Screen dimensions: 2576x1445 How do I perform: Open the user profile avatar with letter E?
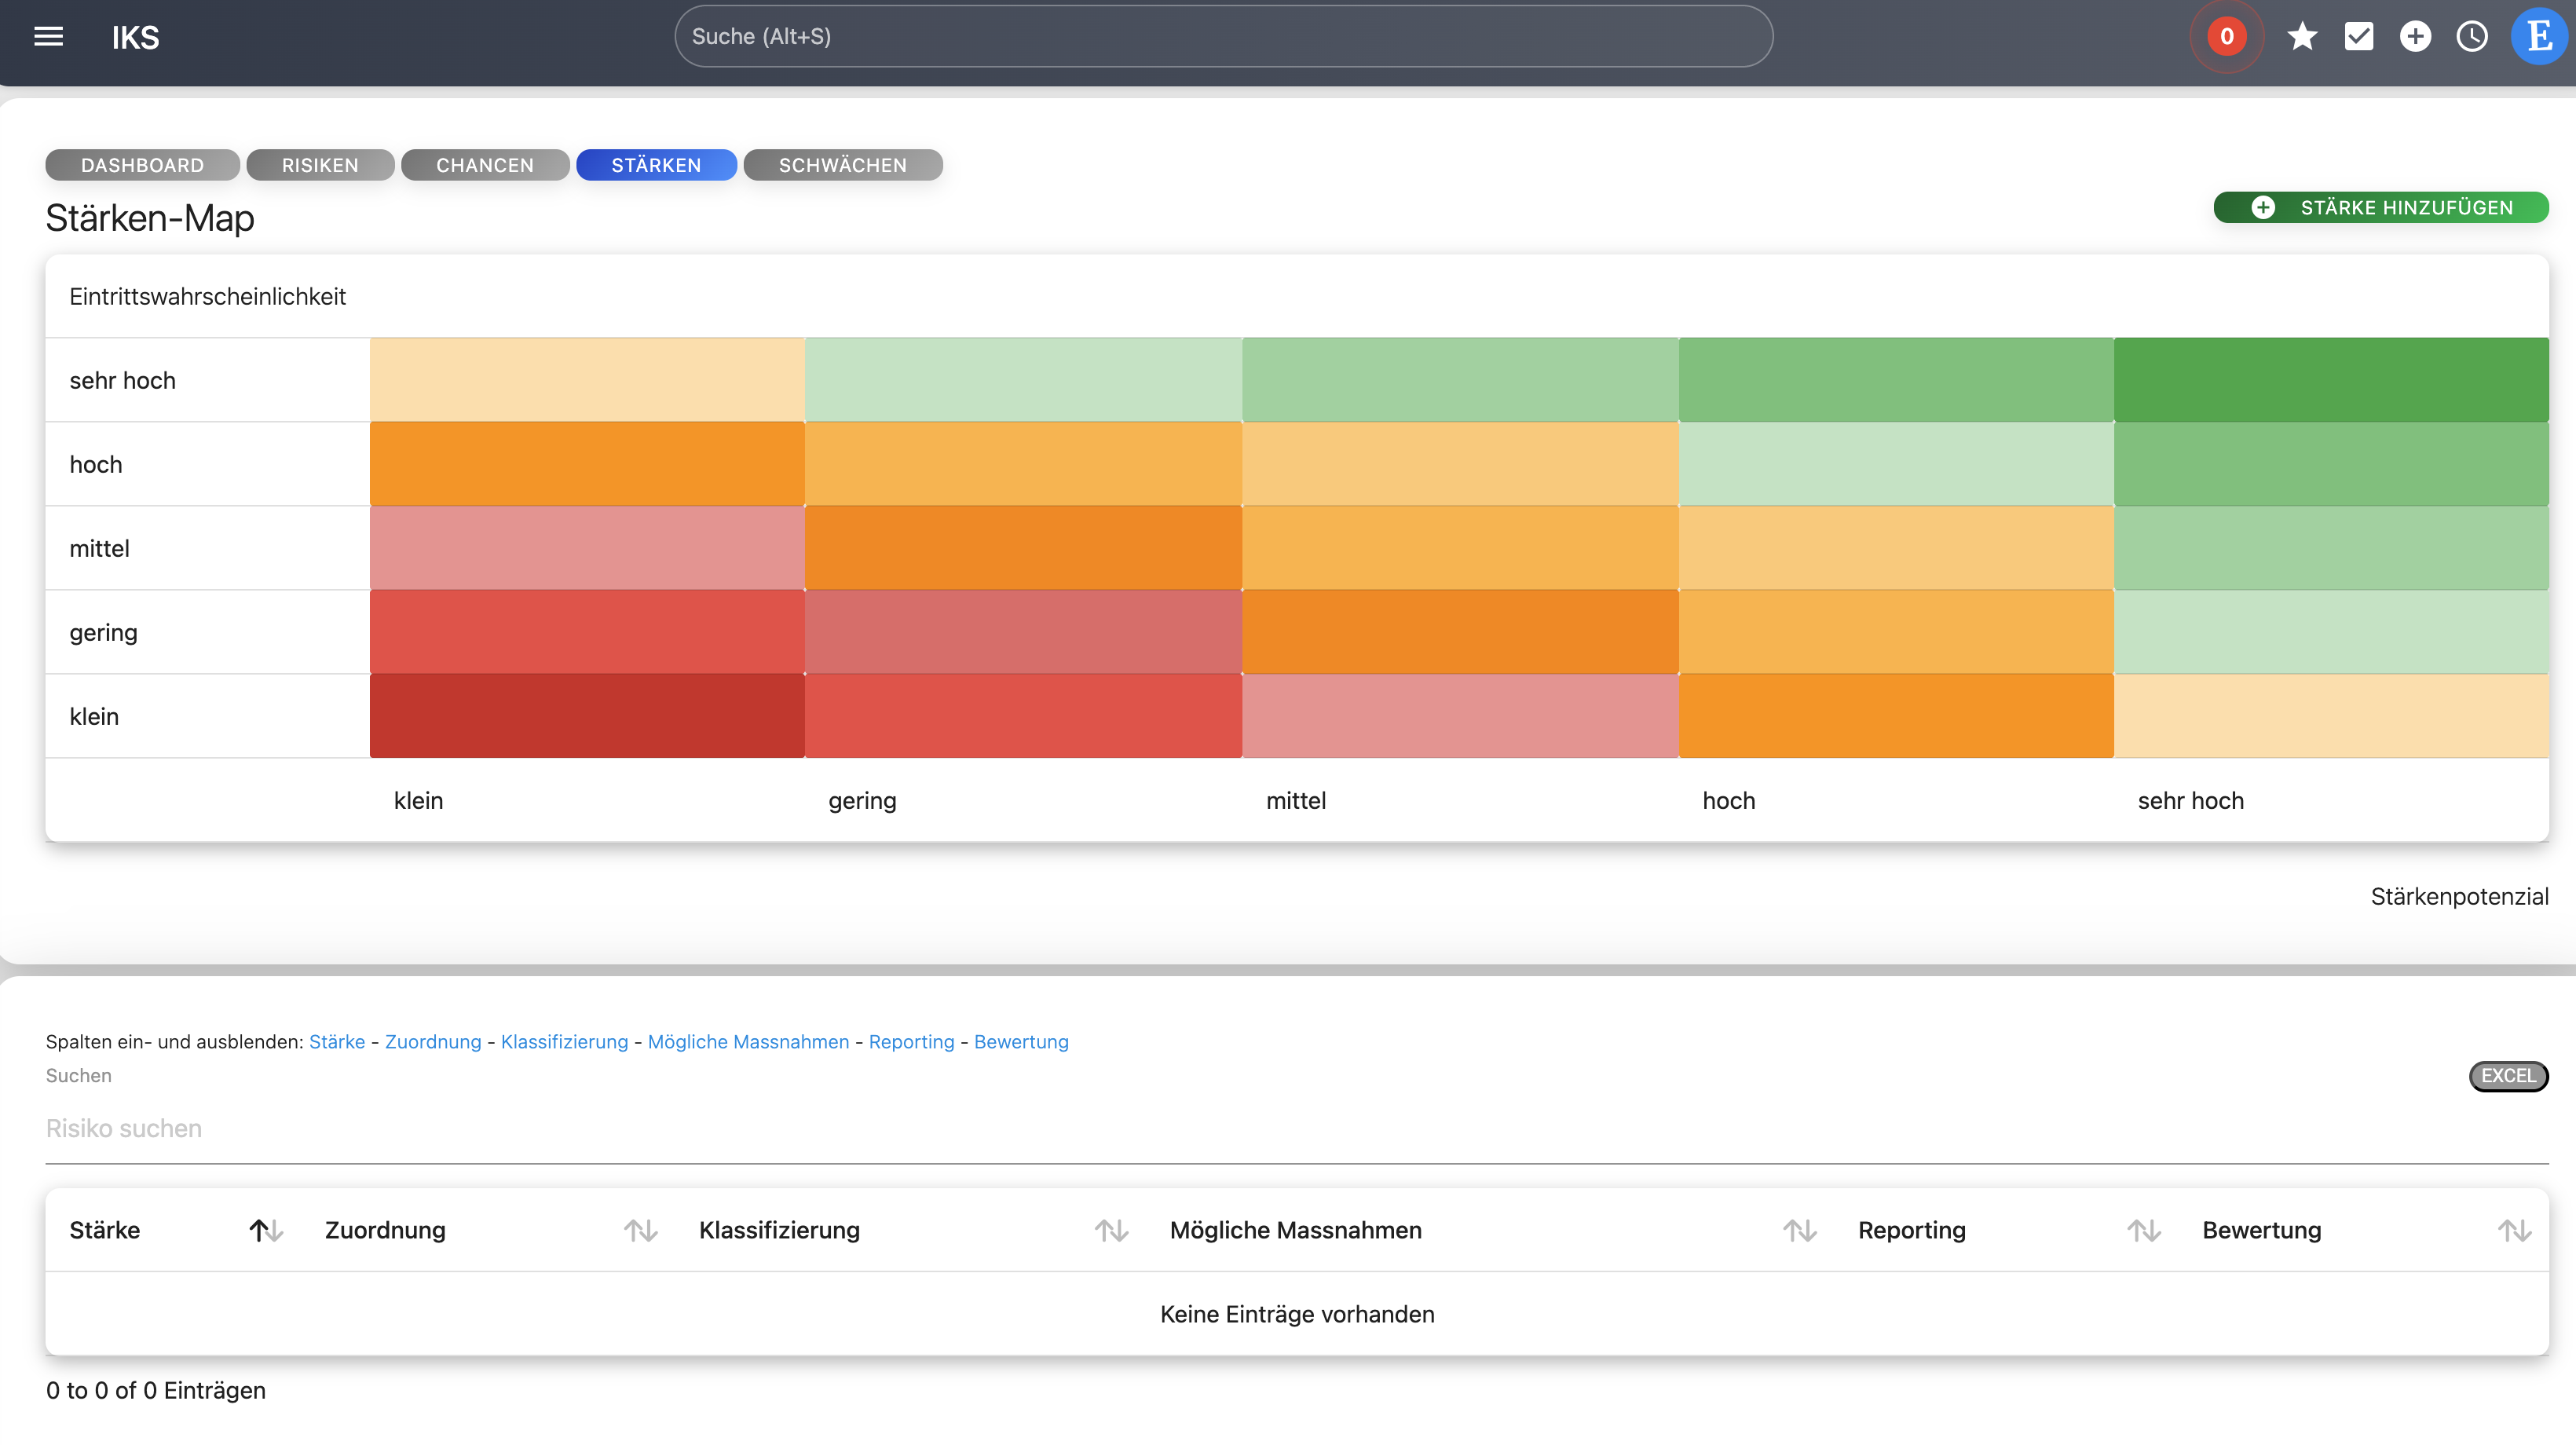(2538, 36)
